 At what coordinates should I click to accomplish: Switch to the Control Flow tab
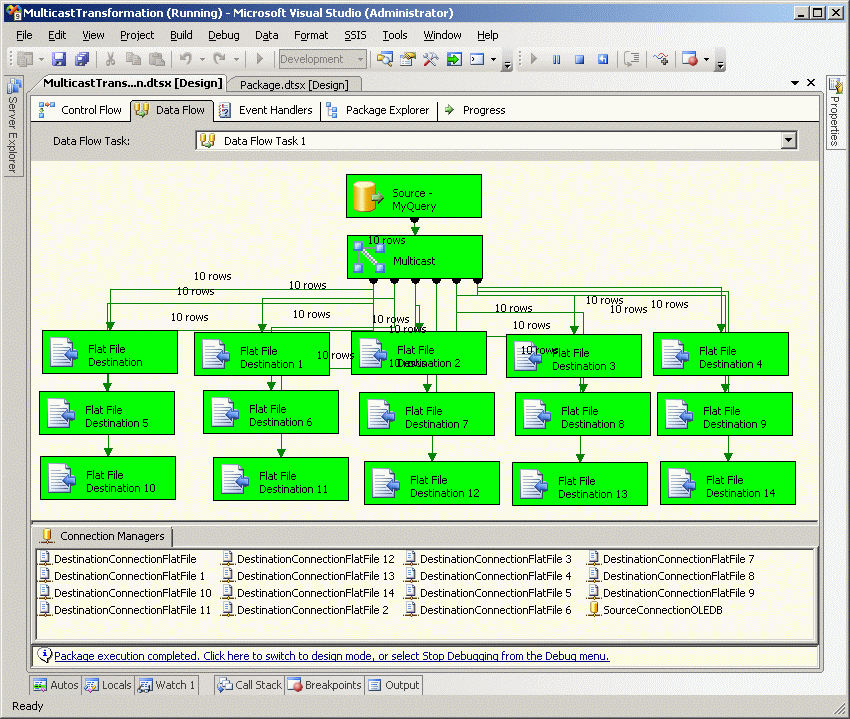[x=81, y=110]
